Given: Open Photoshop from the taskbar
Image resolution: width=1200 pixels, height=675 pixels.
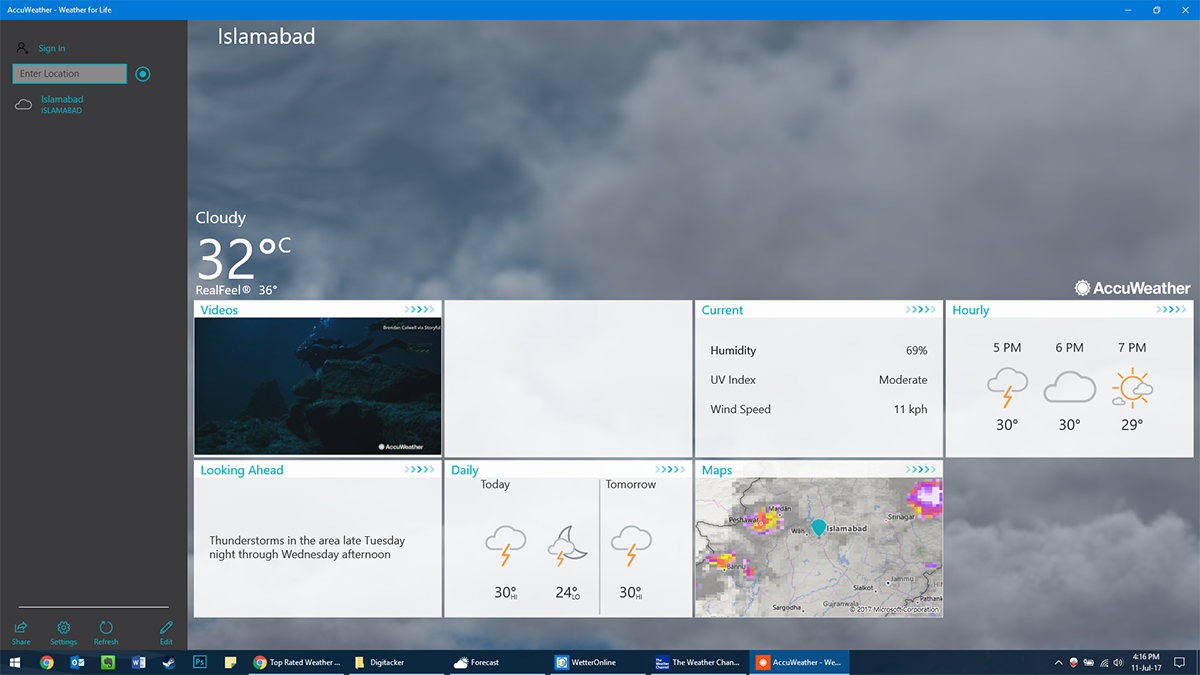Looking at the screenshot, I should (200, 662).
